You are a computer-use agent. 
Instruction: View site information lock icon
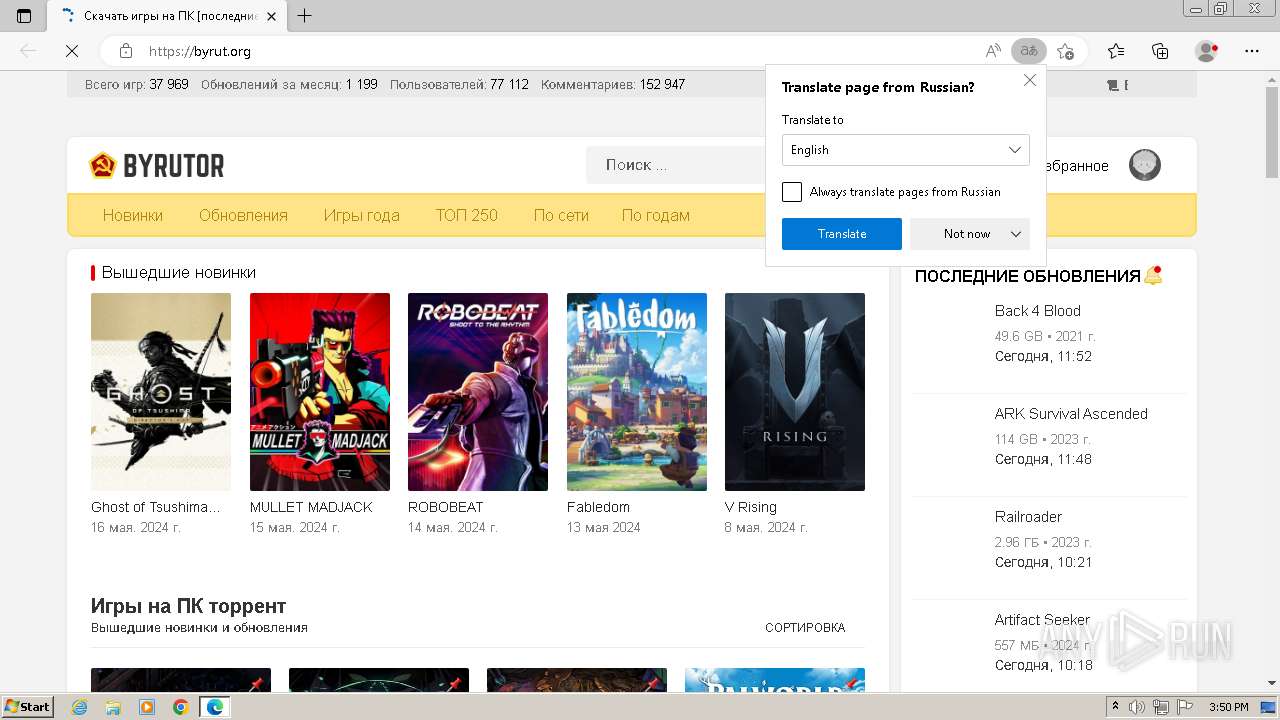125,51
